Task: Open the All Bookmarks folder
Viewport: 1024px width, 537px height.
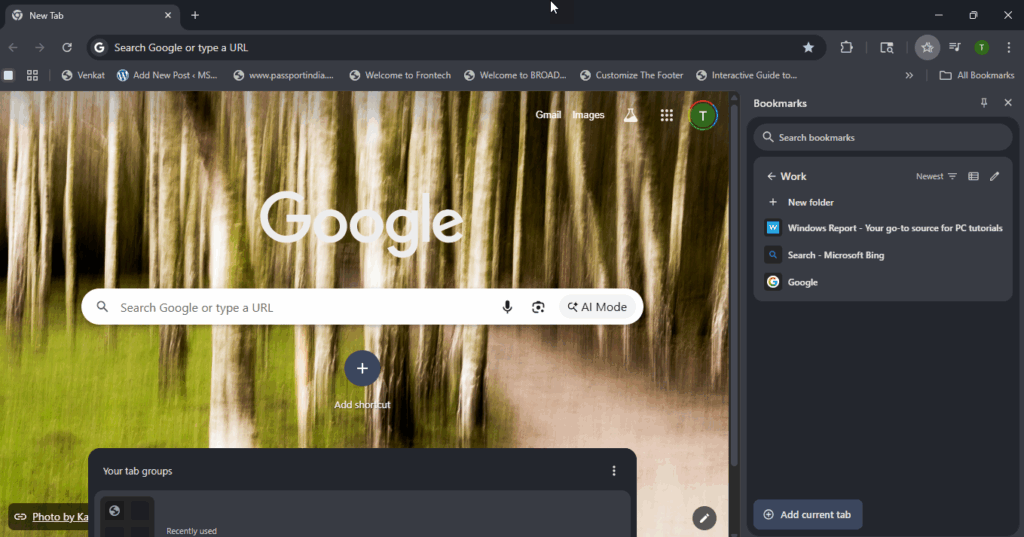Action: pos(976,75)
